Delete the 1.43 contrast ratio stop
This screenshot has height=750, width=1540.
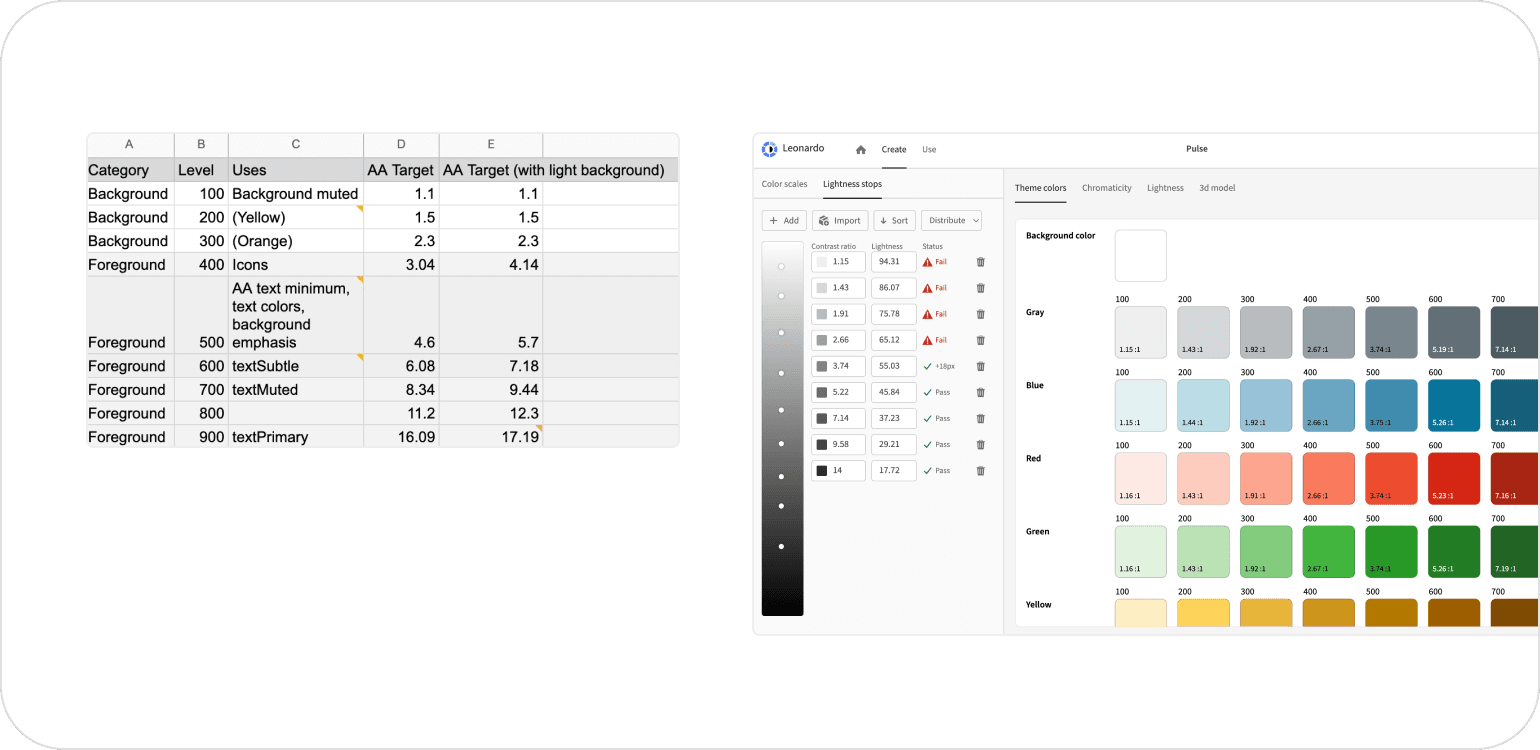(980, 288)
